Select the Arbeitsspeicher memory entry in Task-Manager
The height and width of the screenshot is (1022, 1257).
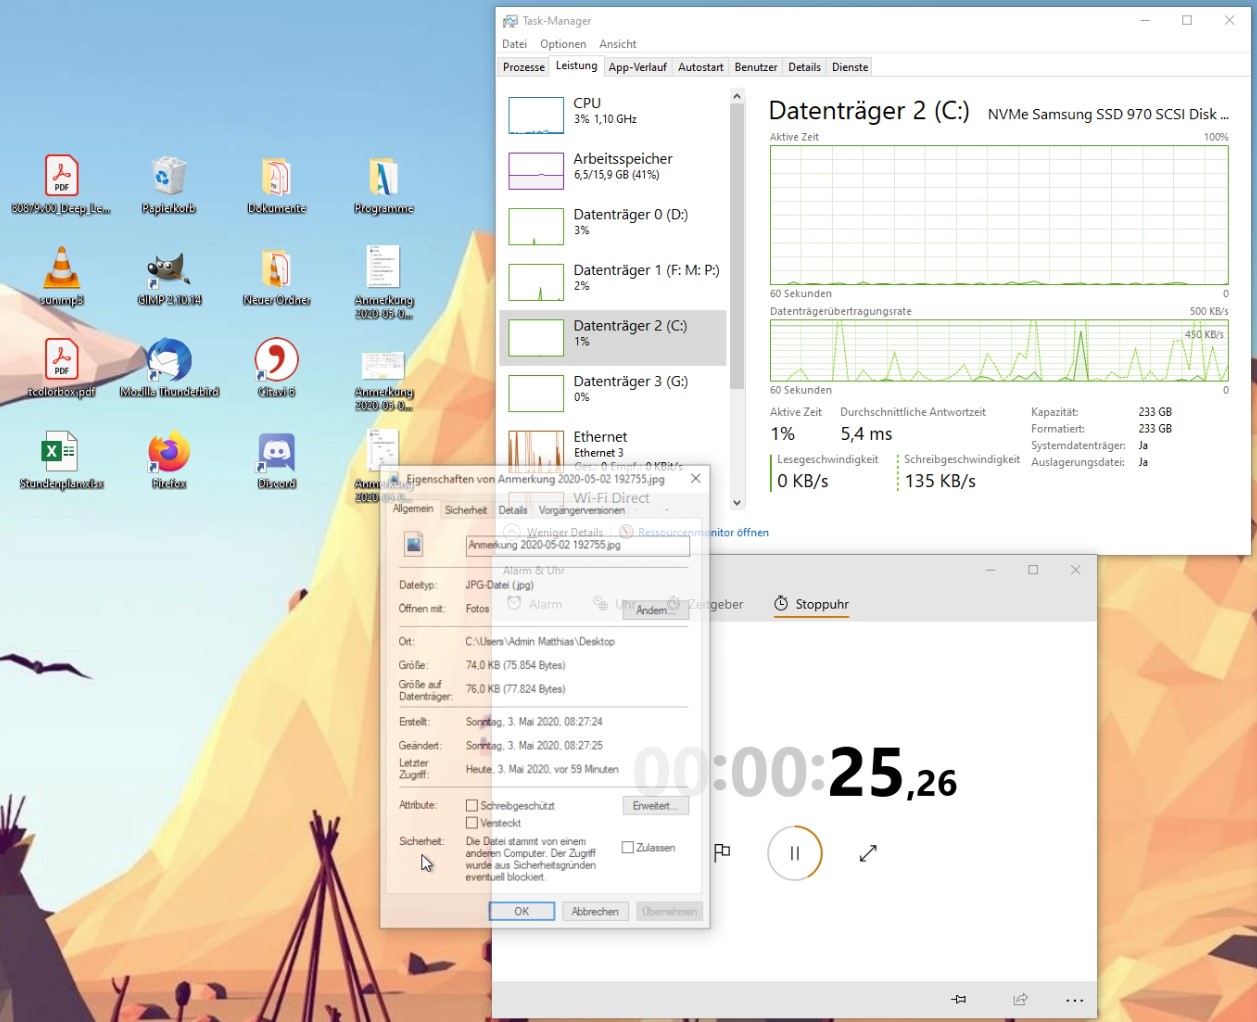(x=613, y=170)
